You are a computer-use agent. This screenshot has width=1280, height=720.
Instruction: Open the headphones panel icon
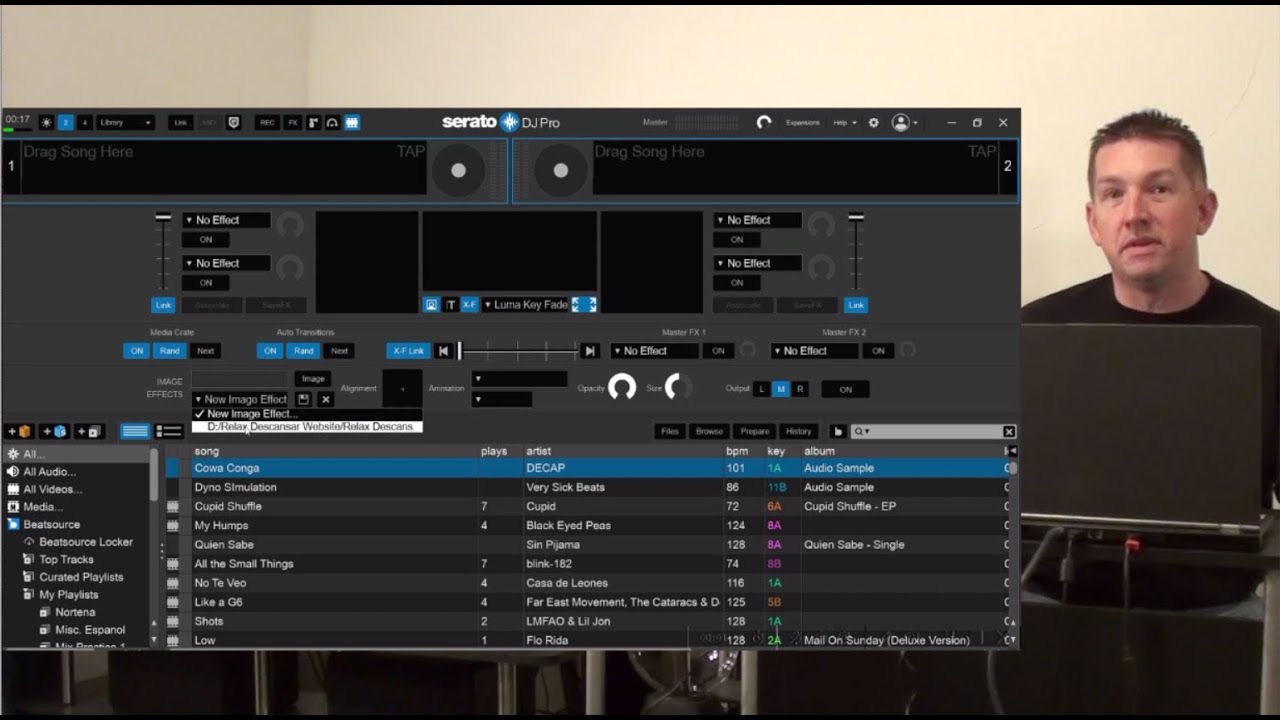pos(332,123)
